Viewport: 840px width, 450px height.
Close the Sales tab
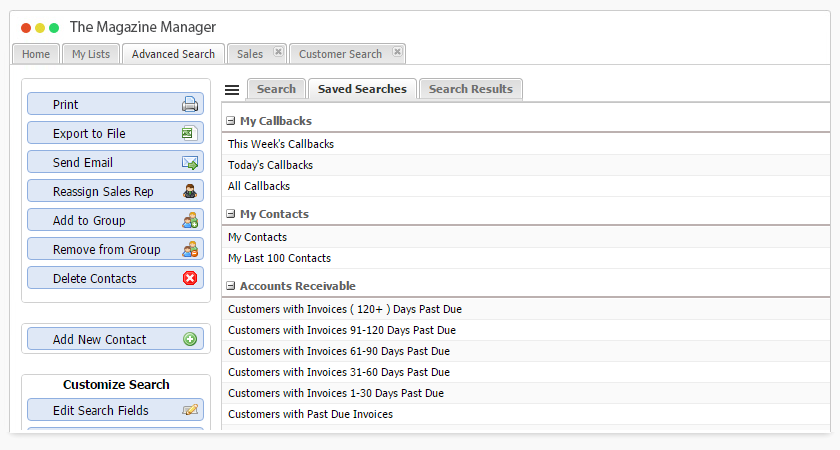(278, 52)
